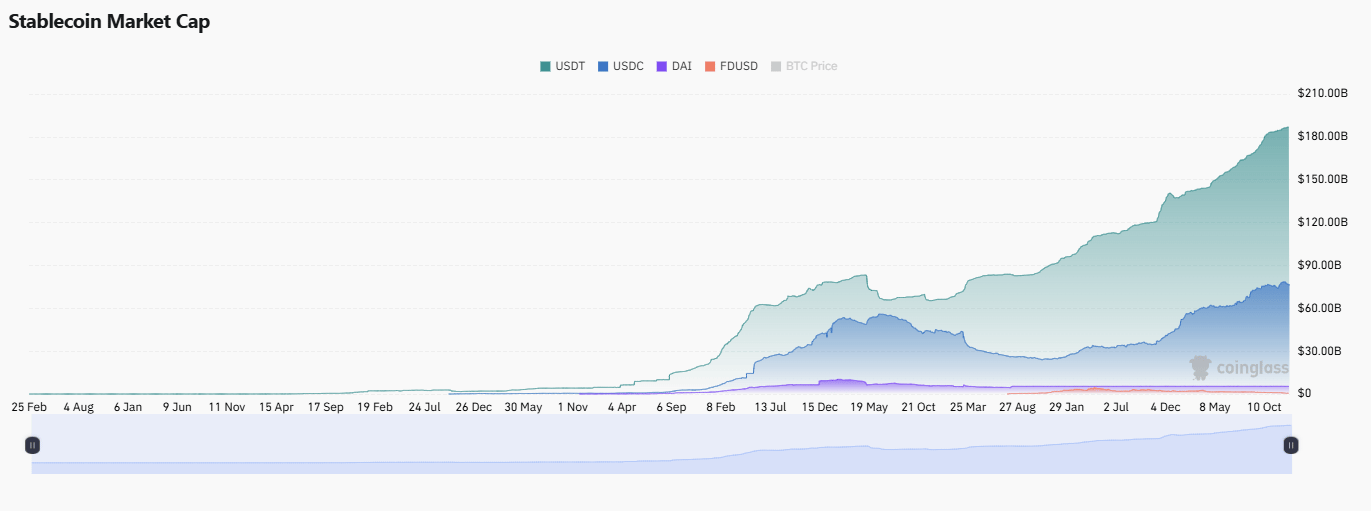Viewport: 1371px width, 511px height.
Task: Click the 15 Apr x-axis date label
Action: 276,407
